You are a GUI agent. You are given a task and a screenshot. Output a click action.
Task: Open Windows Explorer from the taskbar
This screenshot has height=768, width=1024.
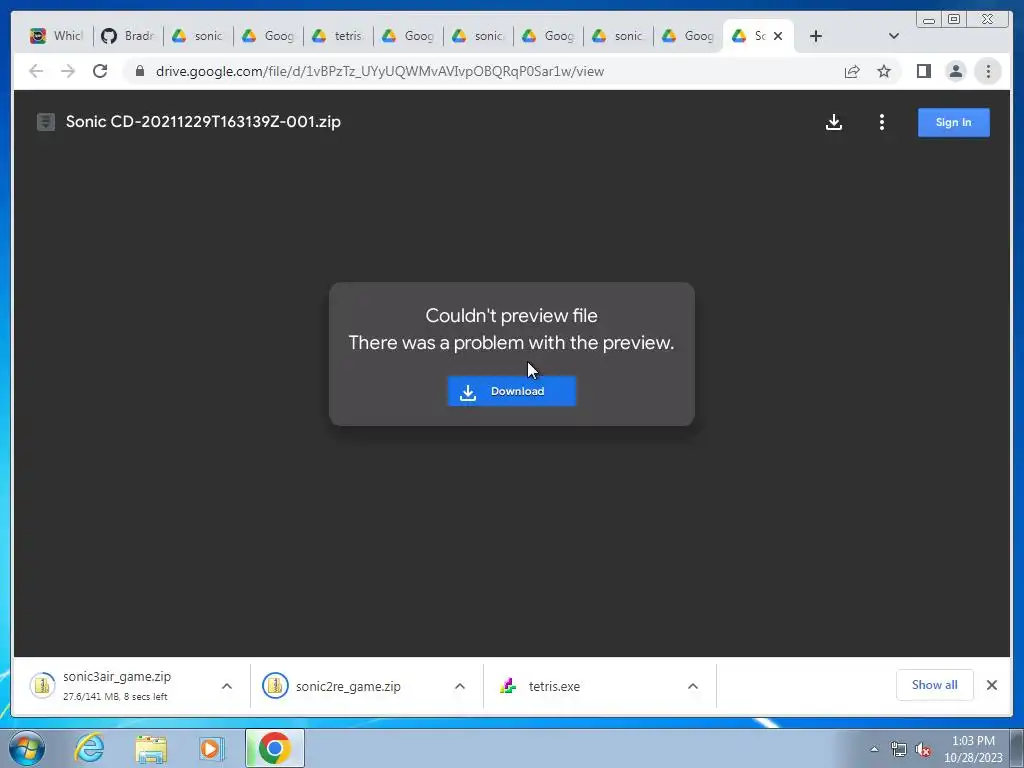pyautogui.click(x=151, y=748)
